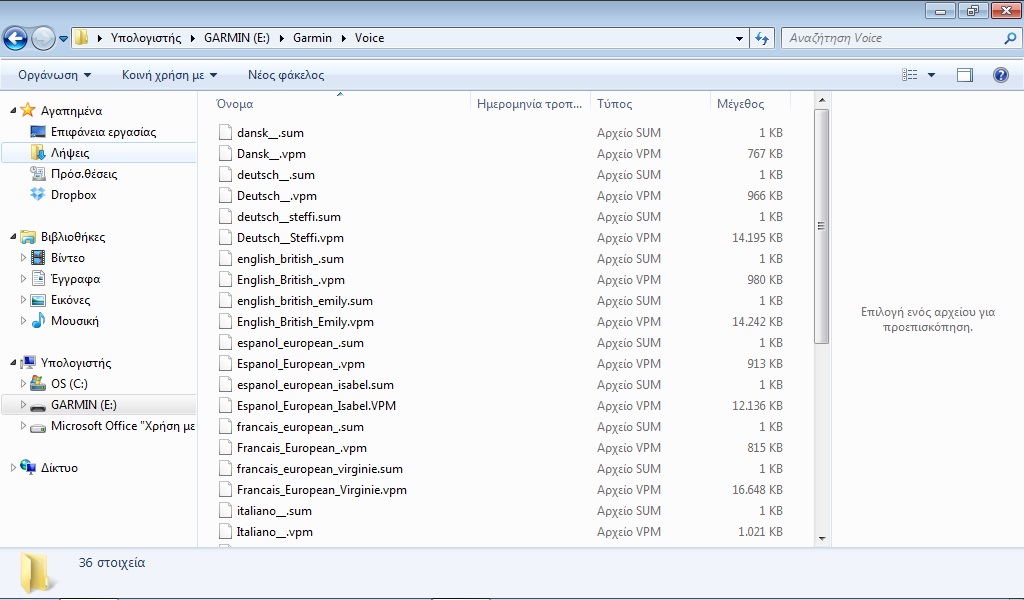1024x600 pixels.
Task: Open Dropbox in the navigation pane
Action: point(74,195)
